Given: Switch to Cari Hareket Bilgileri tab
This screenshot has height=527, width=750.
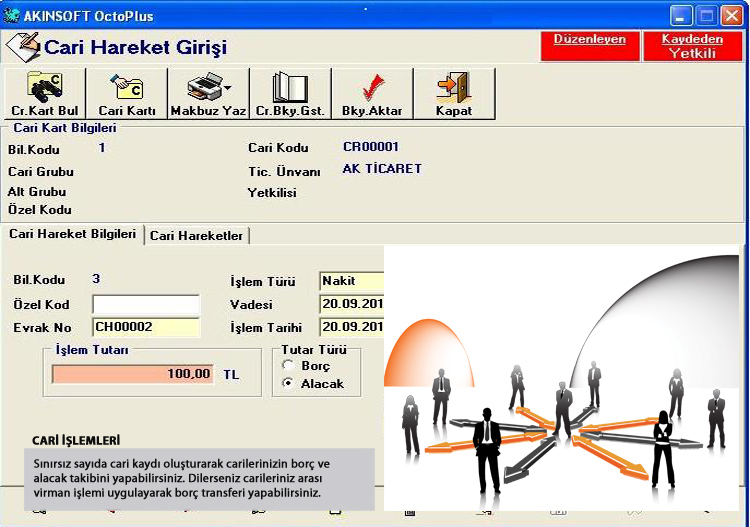Looking at the screenshot, I should tap(72, 234).
